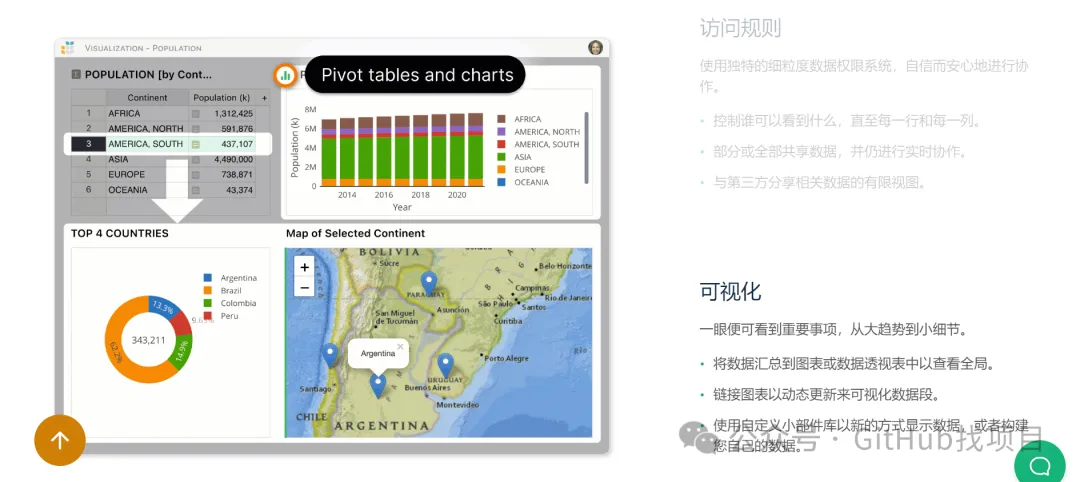The image size is (1080, 482).
Task: Click the TOP 4 COUNTRIES widget title
Action: [120, 233]
